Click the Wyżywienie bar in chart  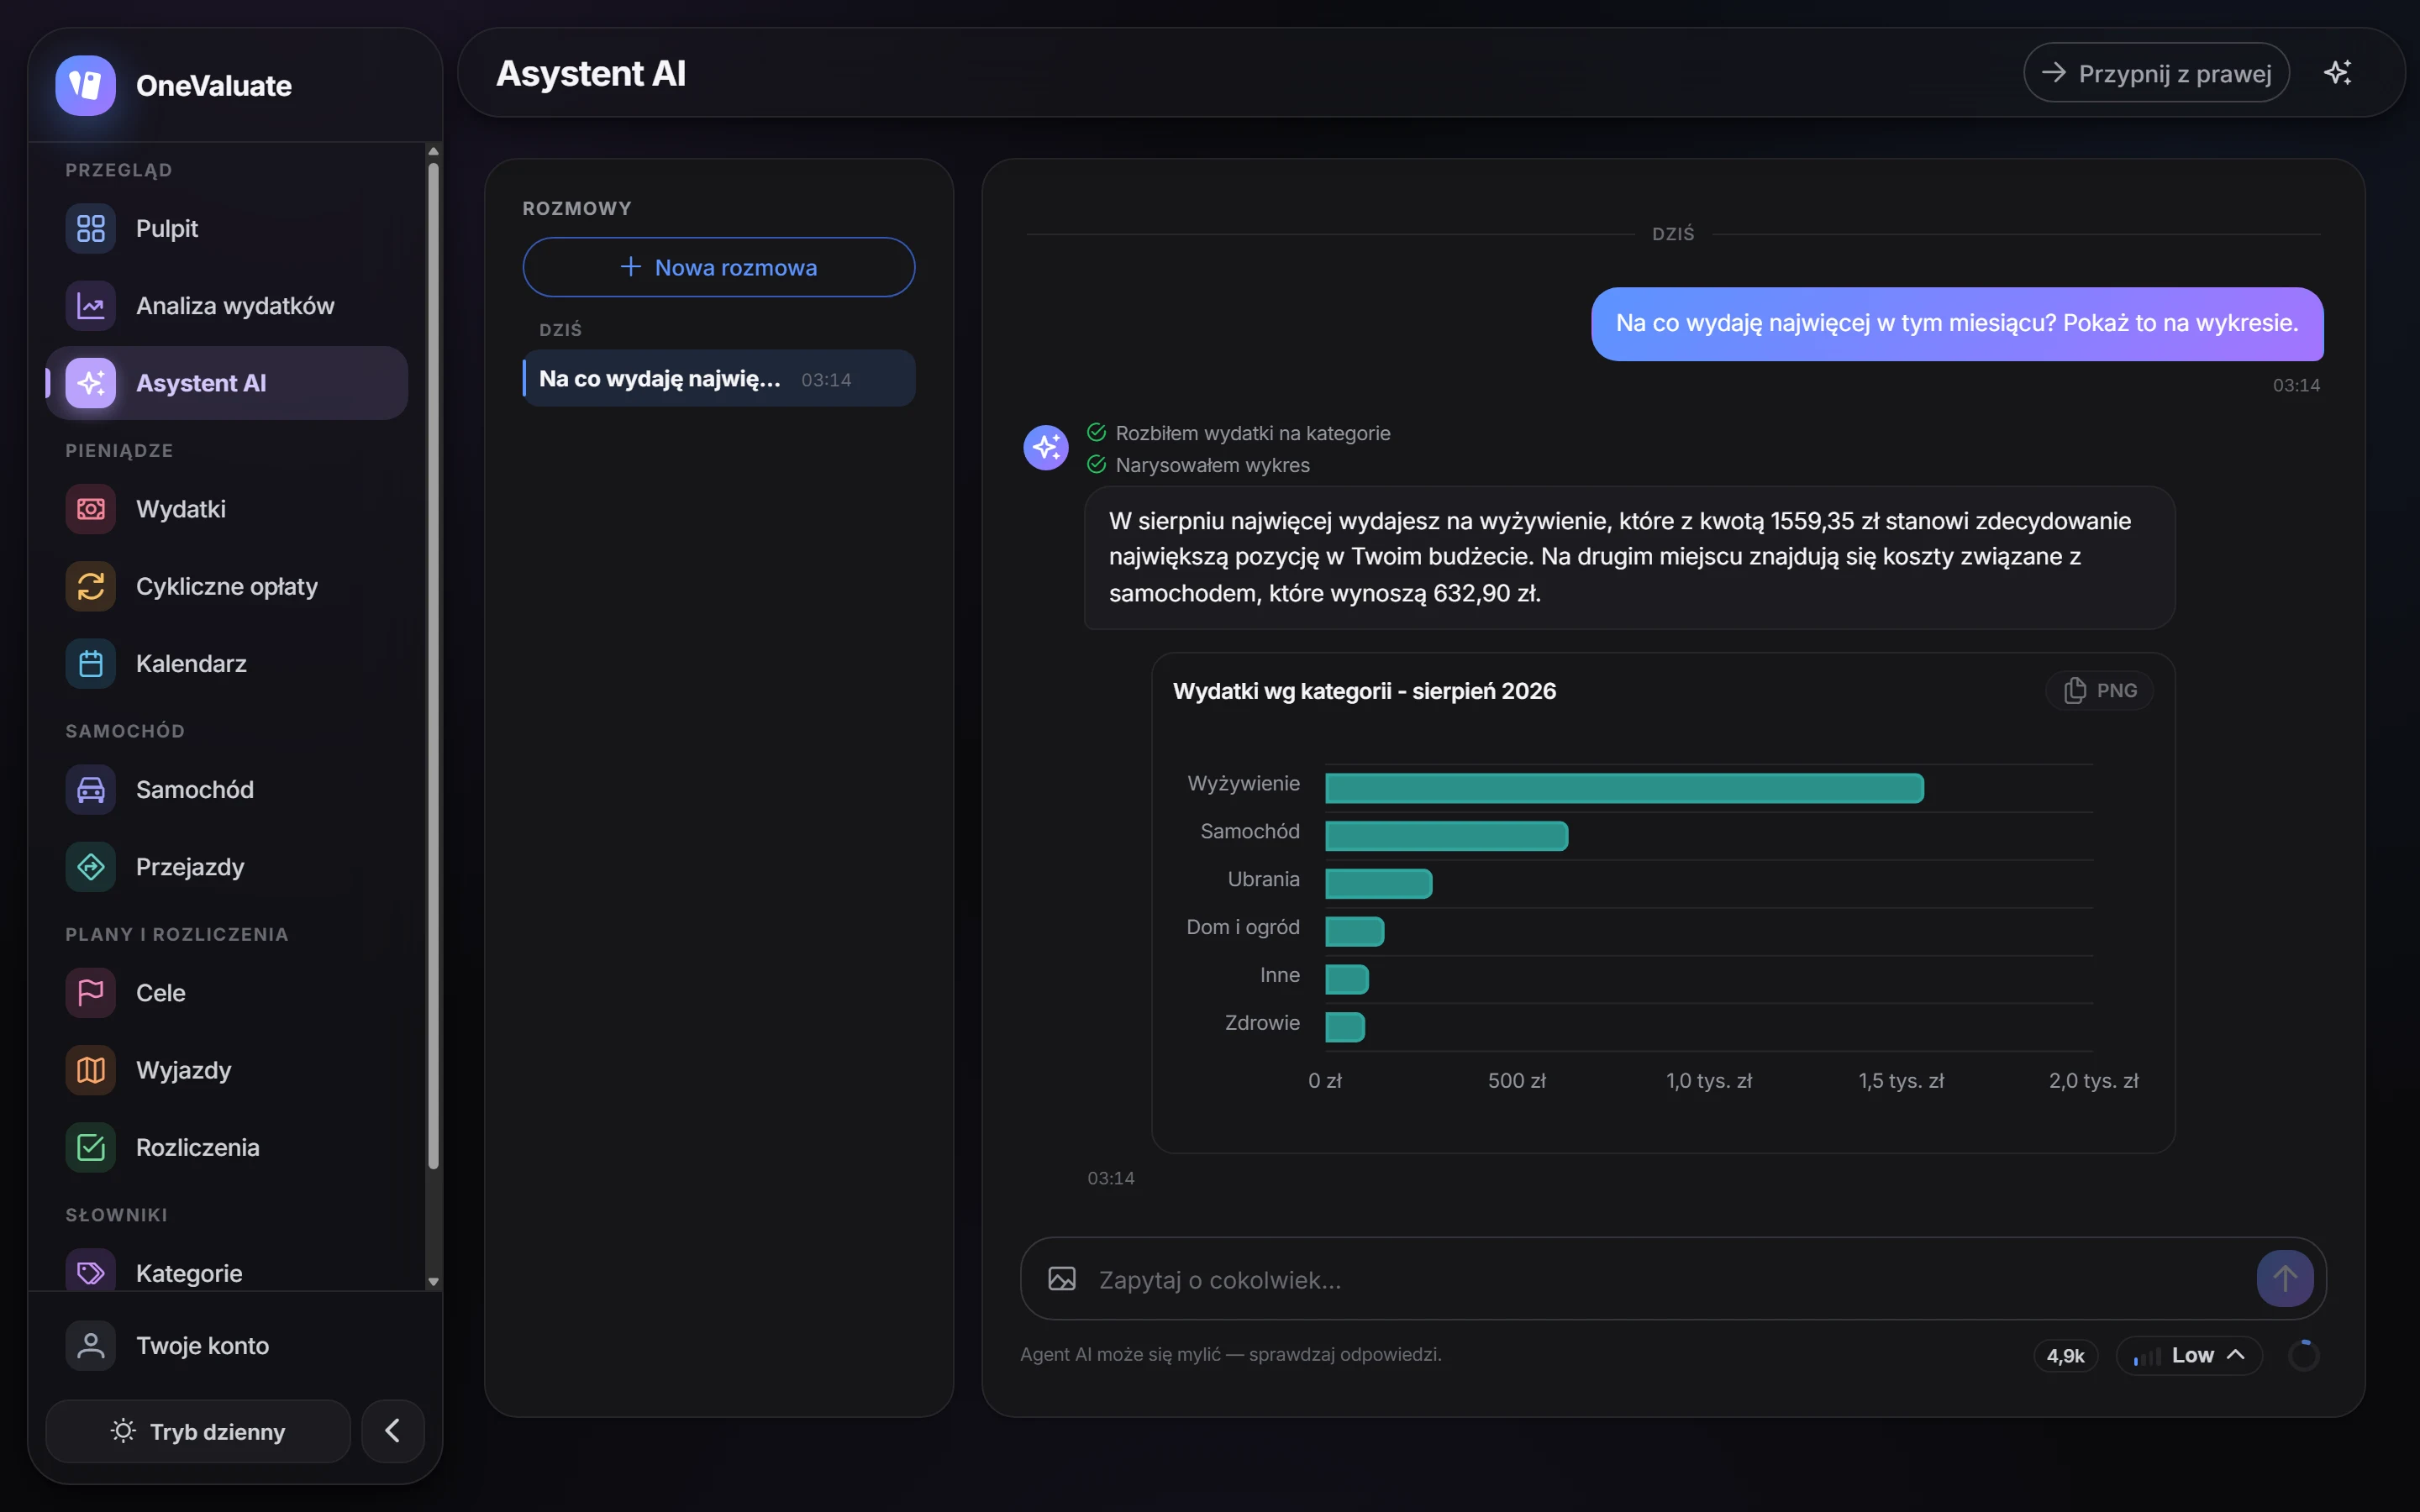1624,788
